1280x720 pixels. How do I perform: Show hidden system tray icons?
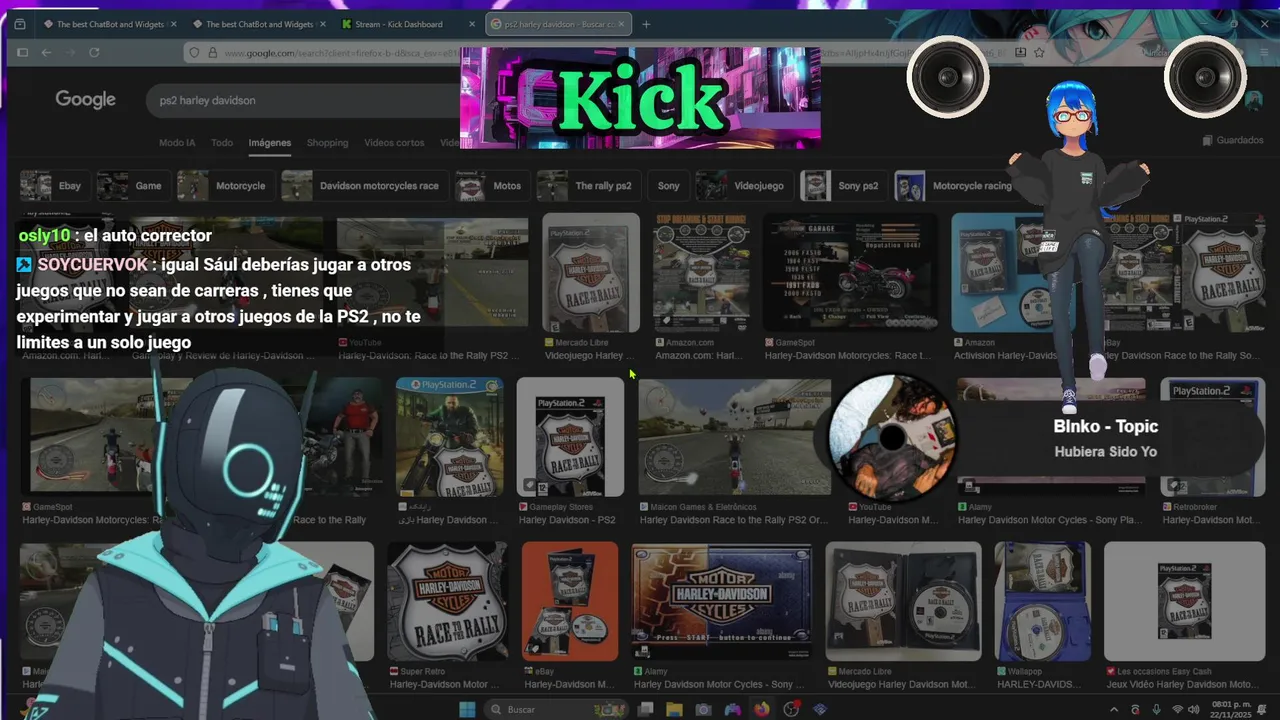click(1114, 709)
